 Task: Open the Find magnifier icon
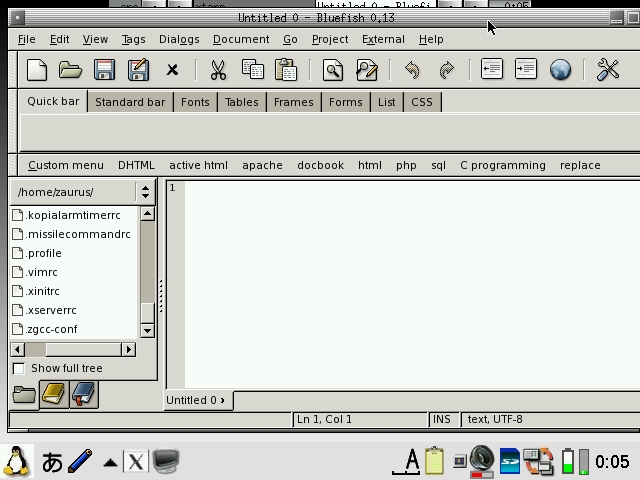333,69
